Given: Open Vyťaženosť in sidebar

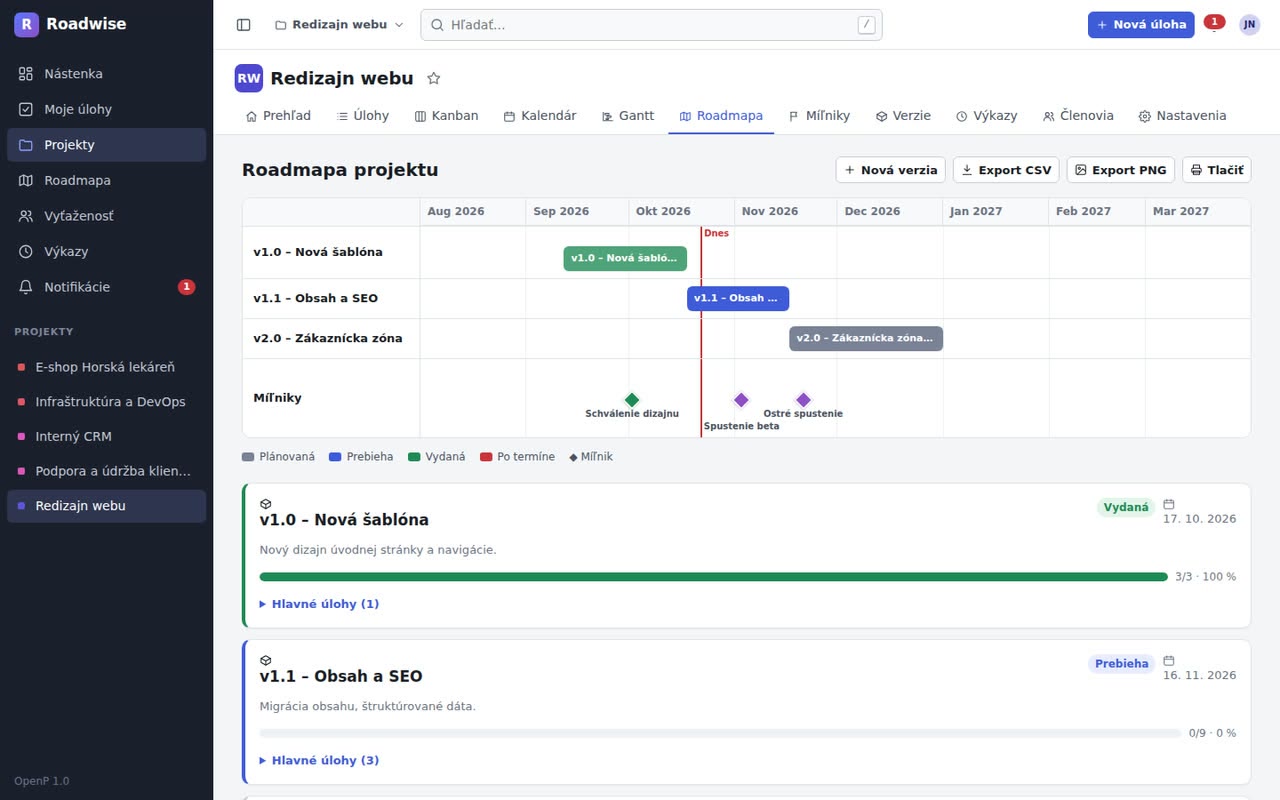Looking at the screenshot, I should (106, 216).
